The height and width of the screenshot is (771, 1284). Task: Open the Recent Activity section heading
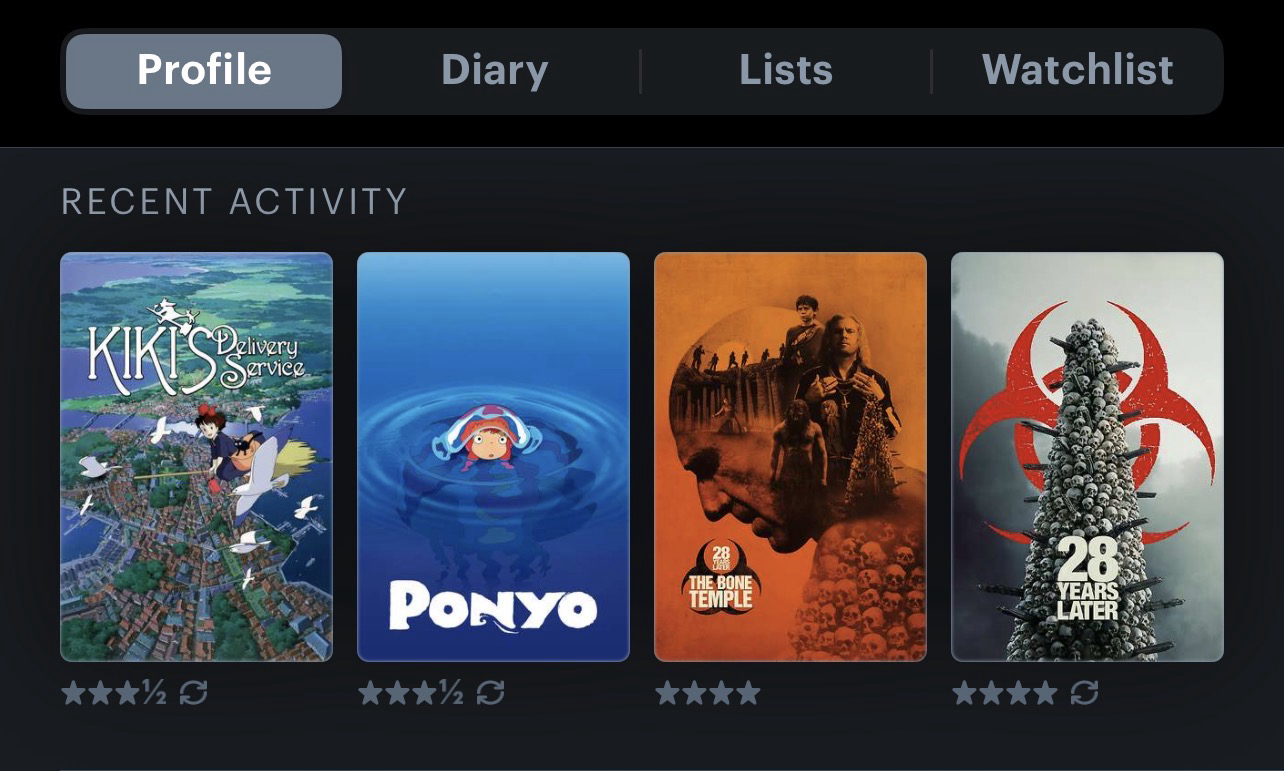pos(234,201)
